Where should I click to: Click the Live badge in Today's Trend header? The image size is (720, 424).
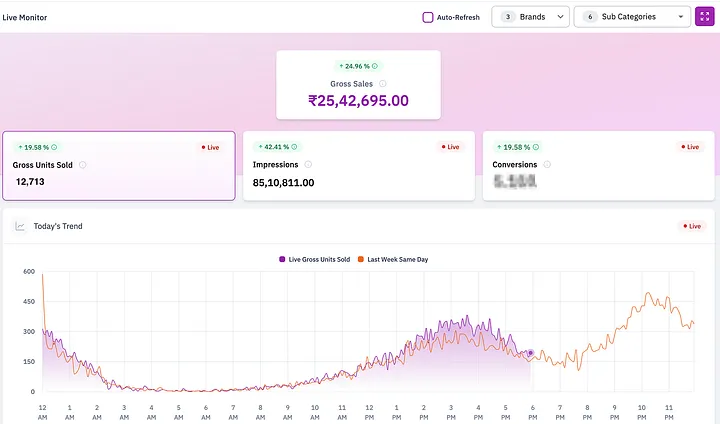pos(691,227)
